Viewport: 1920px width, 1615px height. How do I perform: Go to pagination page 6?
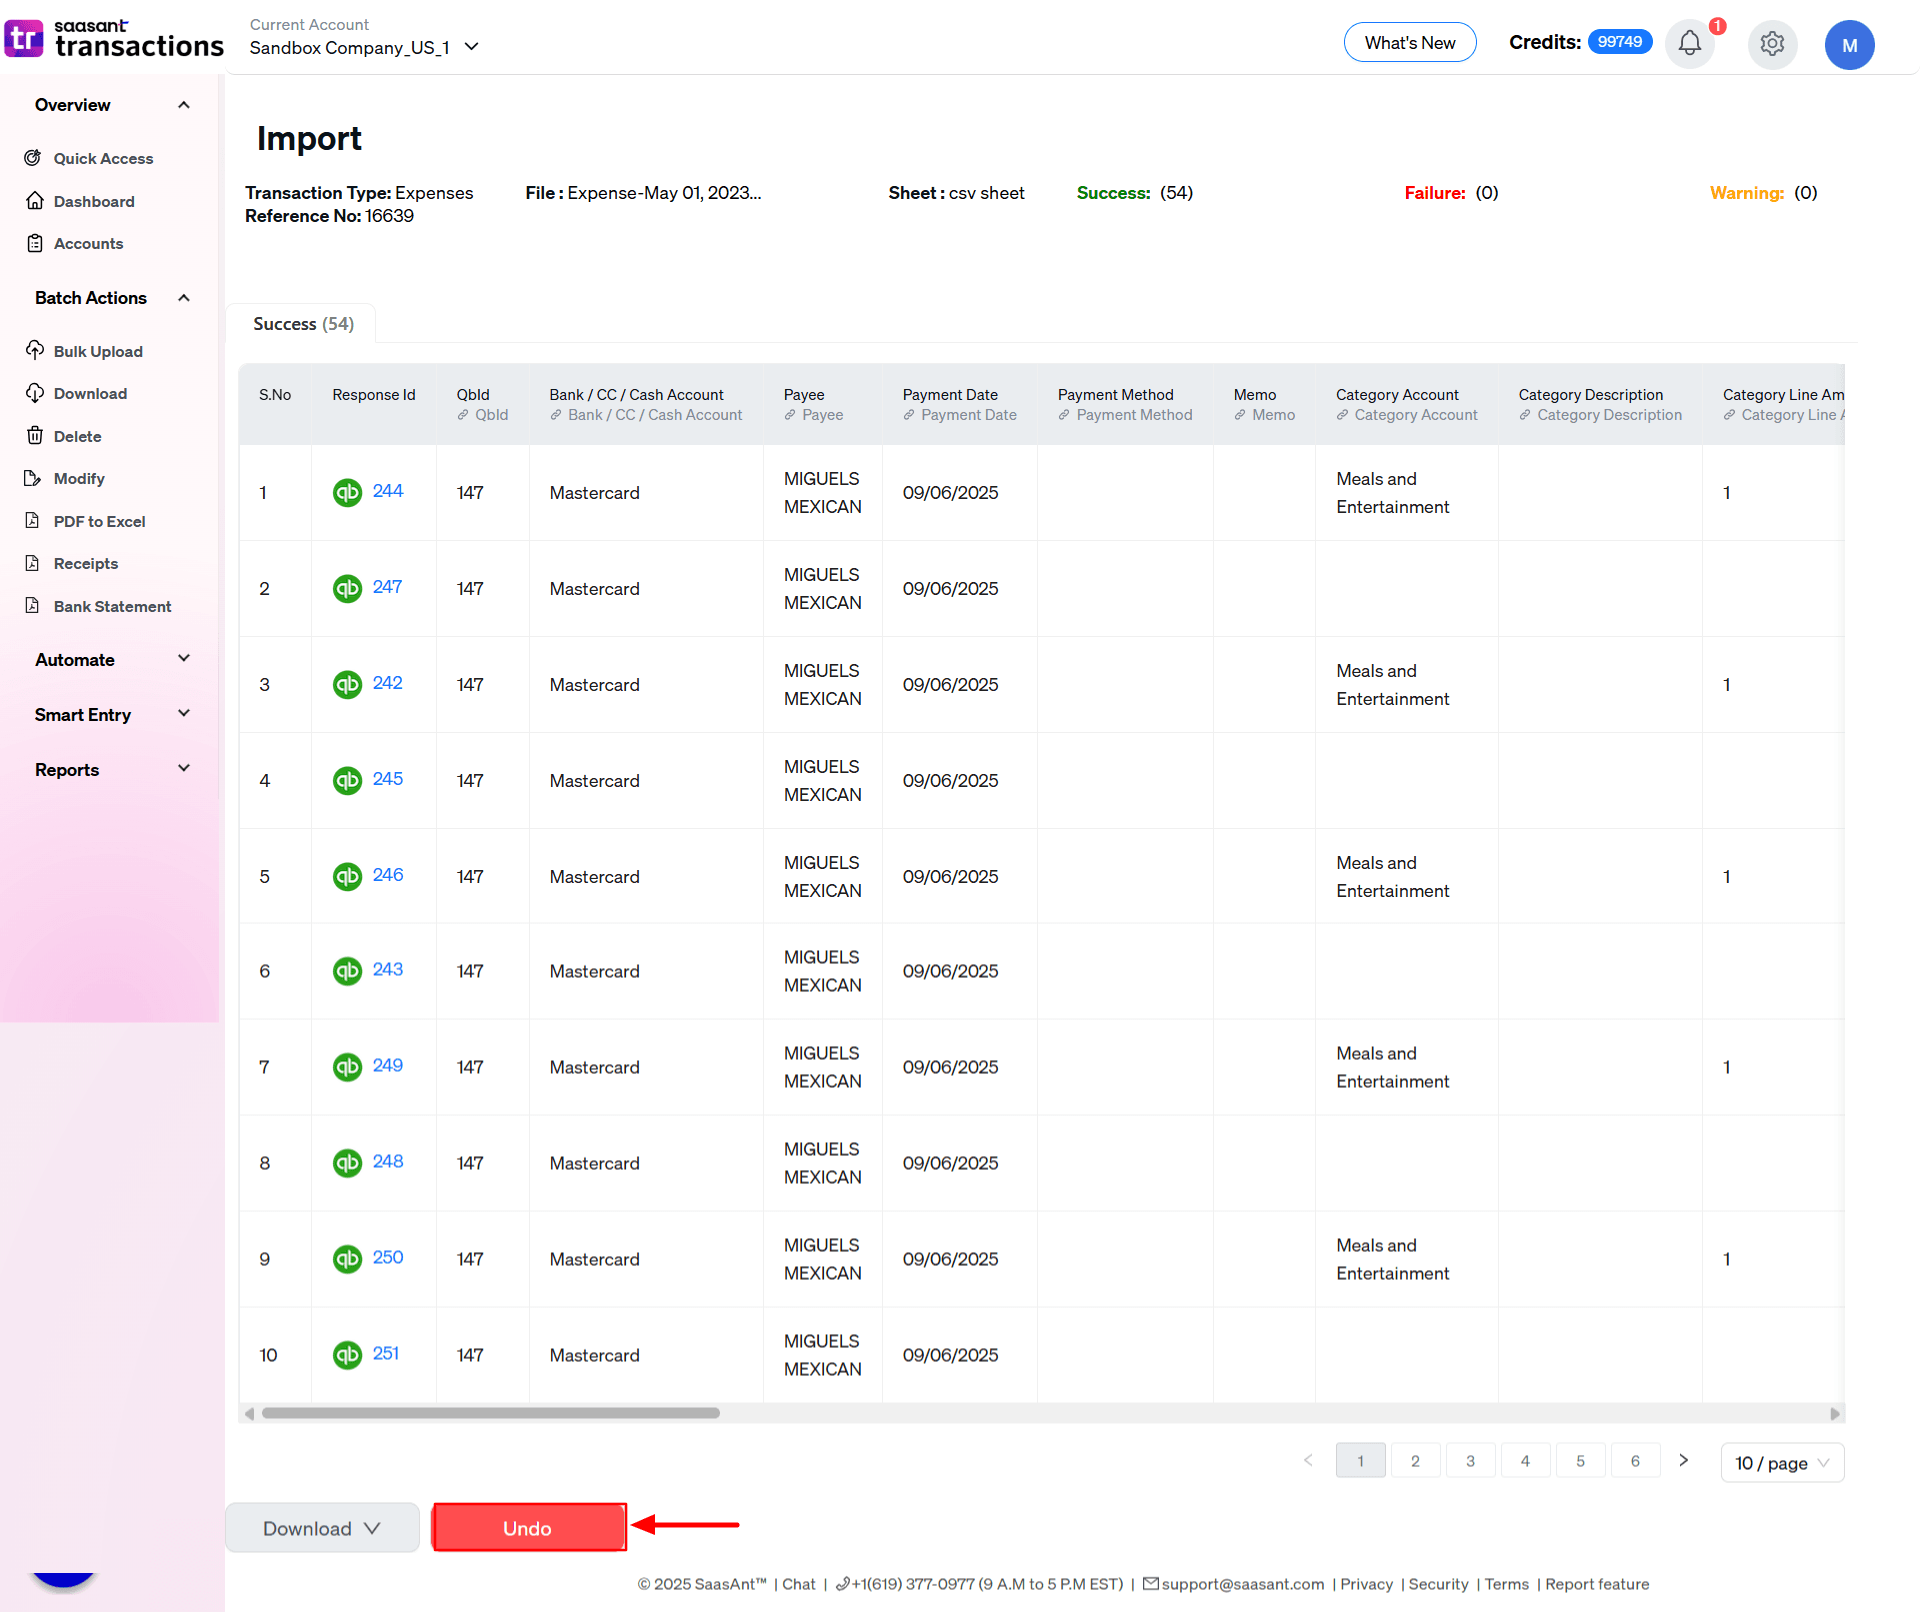(1635, 1461)
